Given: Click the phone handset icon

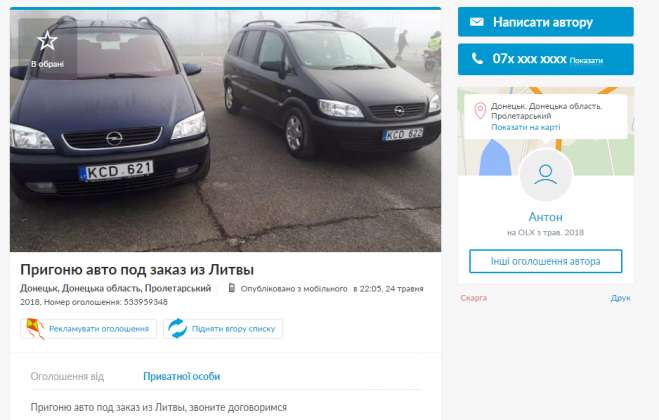Looking at the screenshot, I should pyautogui.click(x=477, y=58).
